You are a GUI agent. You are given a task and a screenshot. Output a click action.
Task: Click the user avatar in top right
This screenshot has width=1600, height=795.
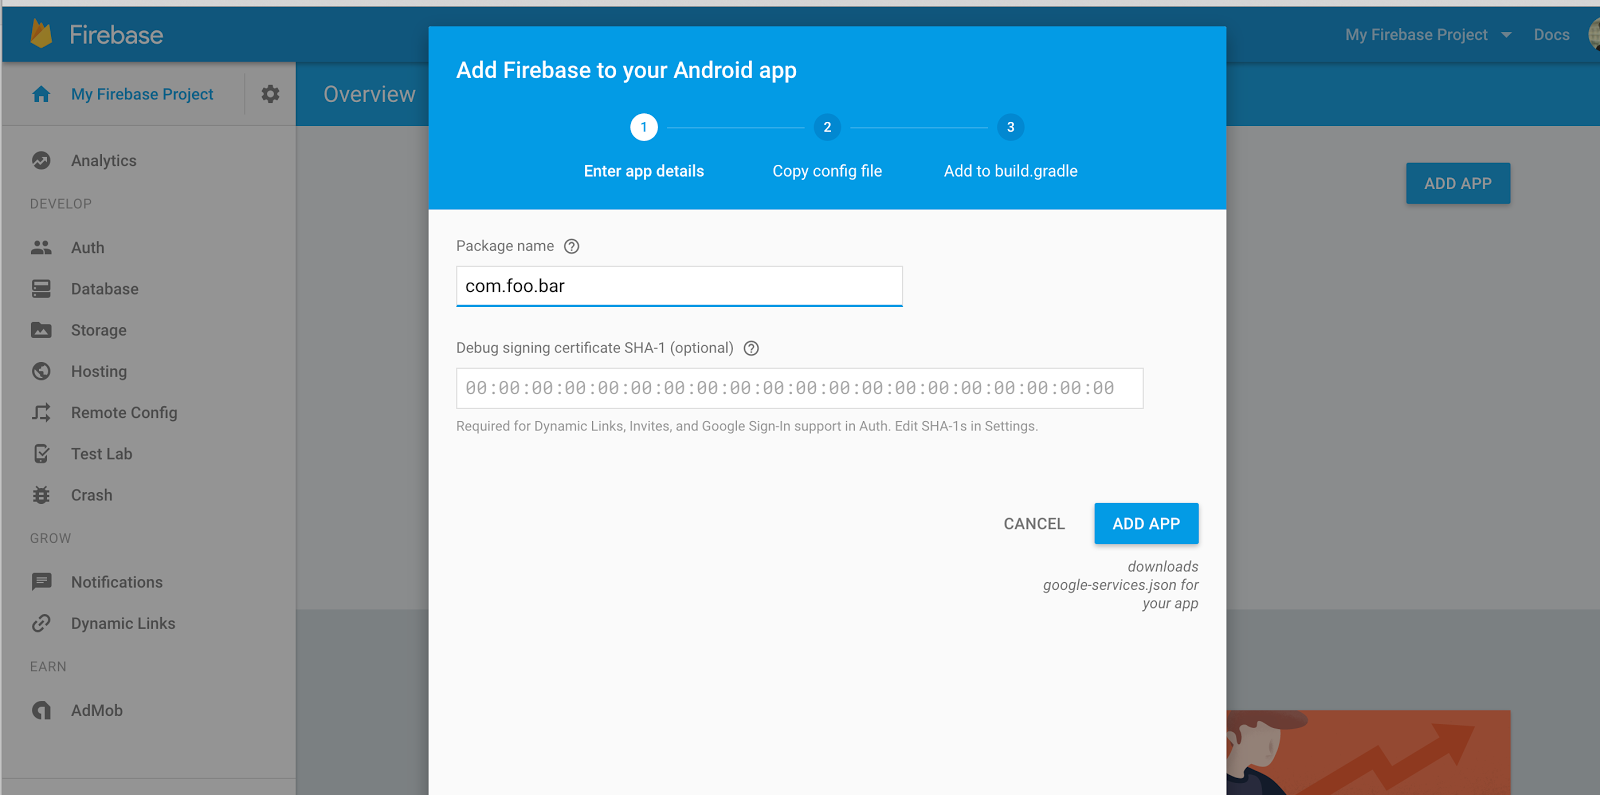pyautogui.click(x=1594, y=34)
